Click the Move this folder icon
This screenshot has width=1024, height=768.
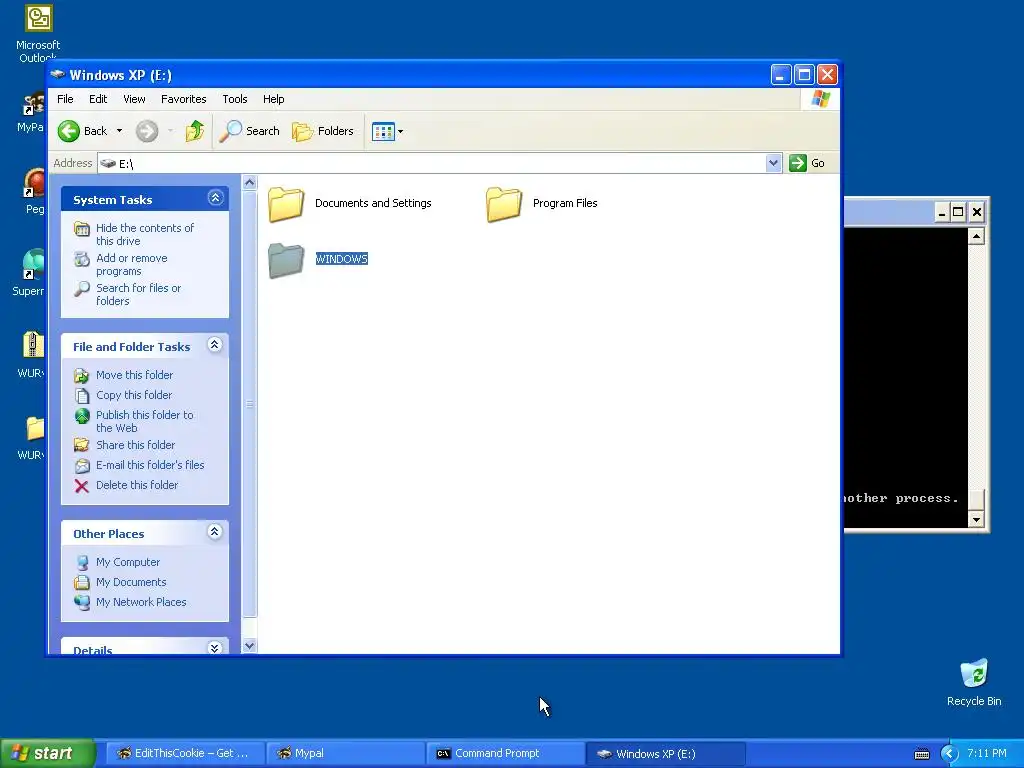(82, 376)
